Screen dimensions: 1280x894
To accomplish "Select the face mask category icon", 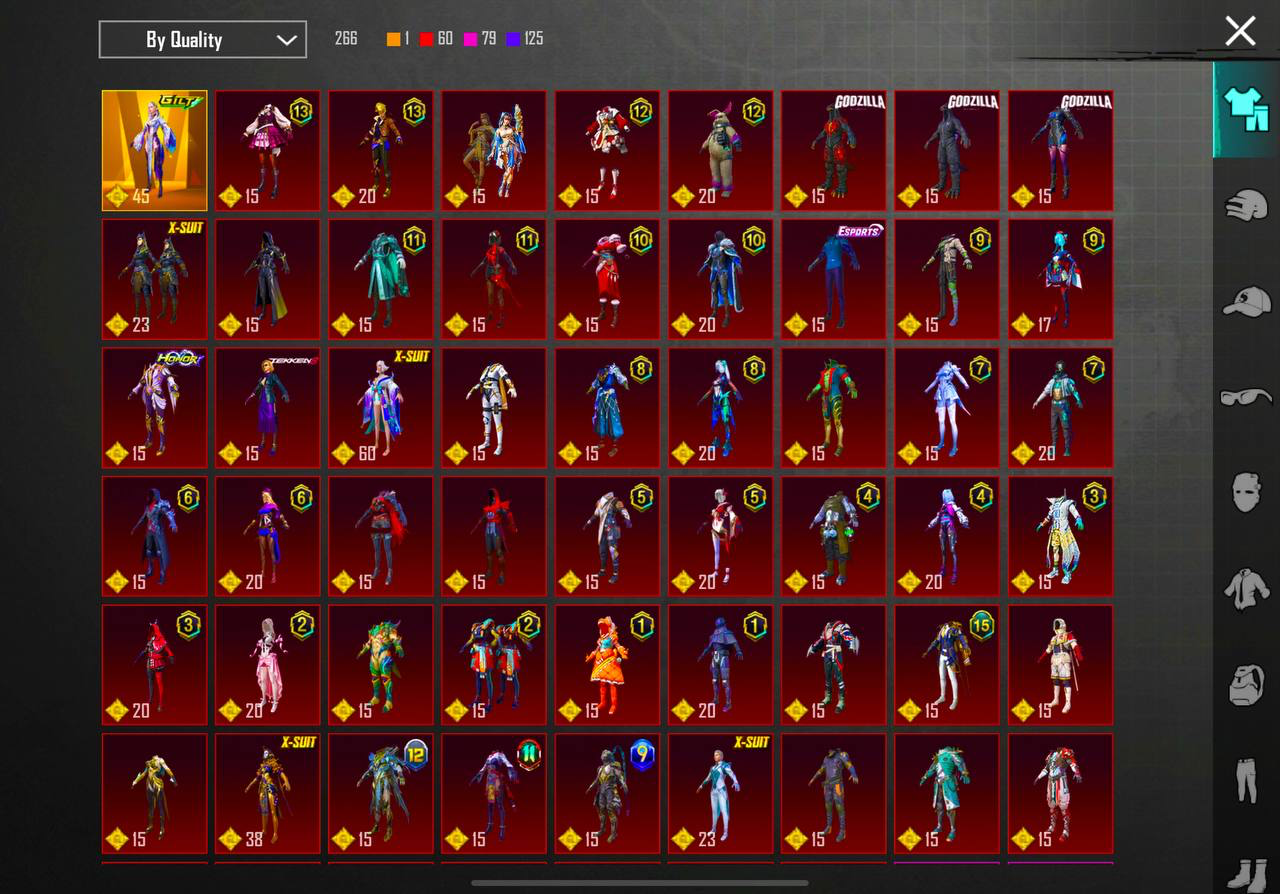I will point(1245,493).
